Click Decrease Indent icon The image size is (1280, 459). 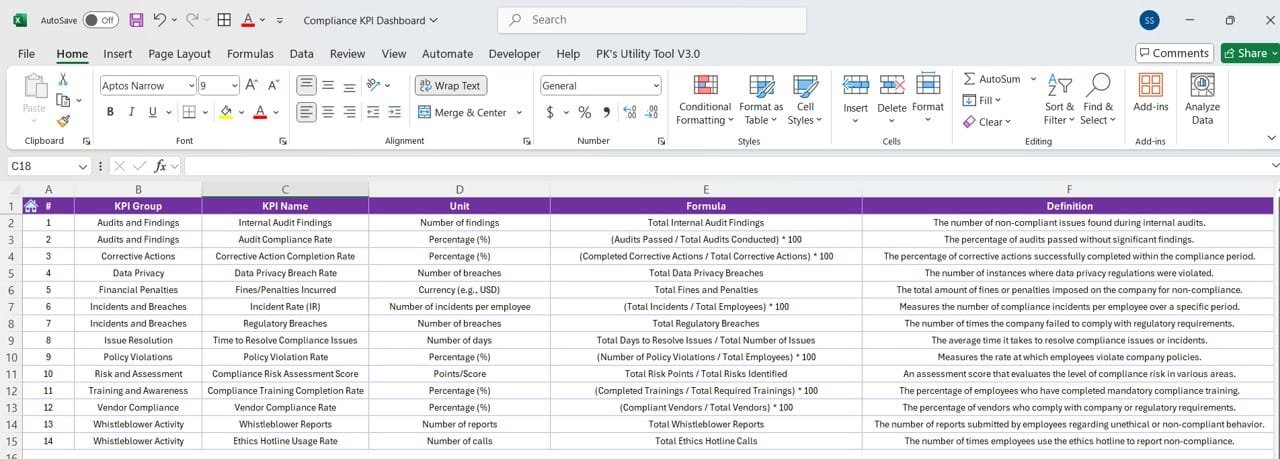(373, 112)
